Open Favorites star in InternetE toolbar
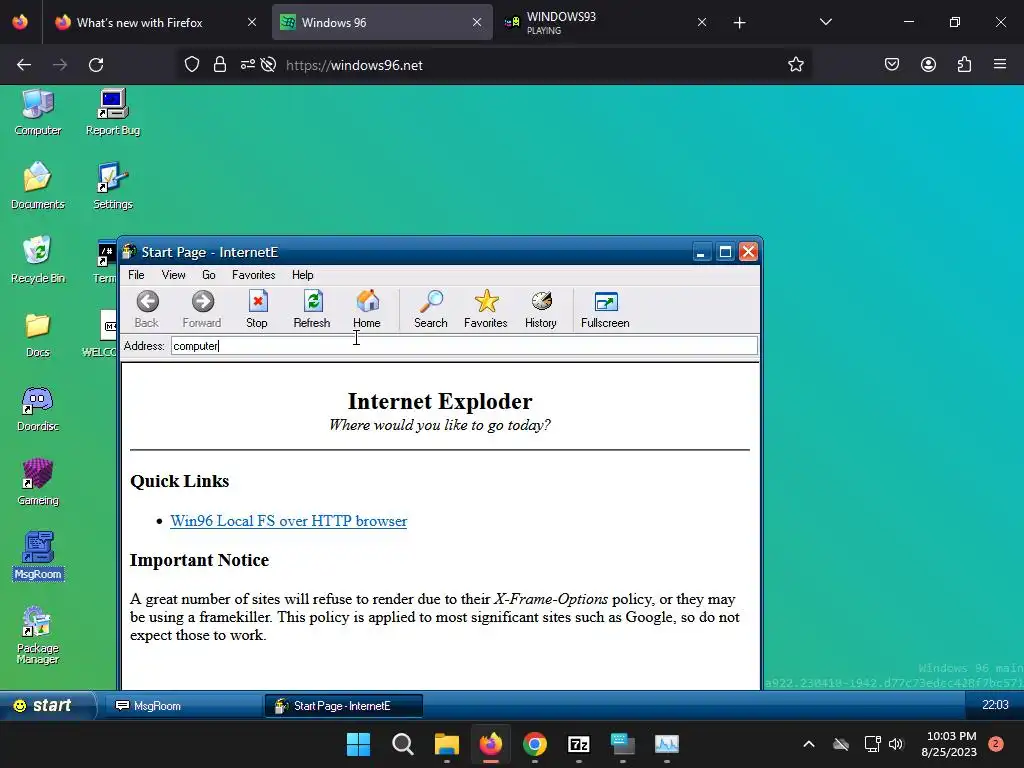 point(486,309)
